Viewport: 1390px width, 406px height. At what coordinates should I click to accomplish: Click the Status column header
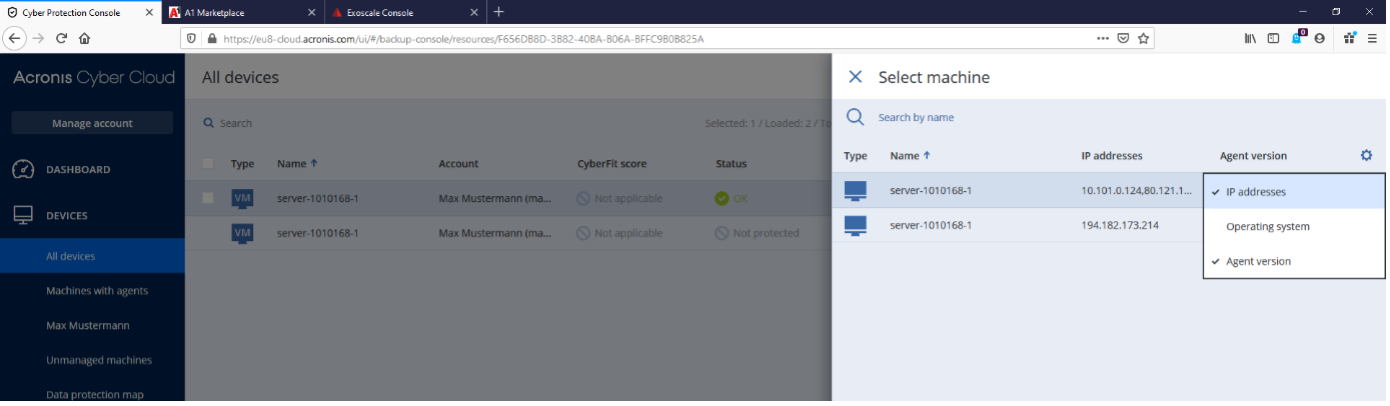[731, 163]
